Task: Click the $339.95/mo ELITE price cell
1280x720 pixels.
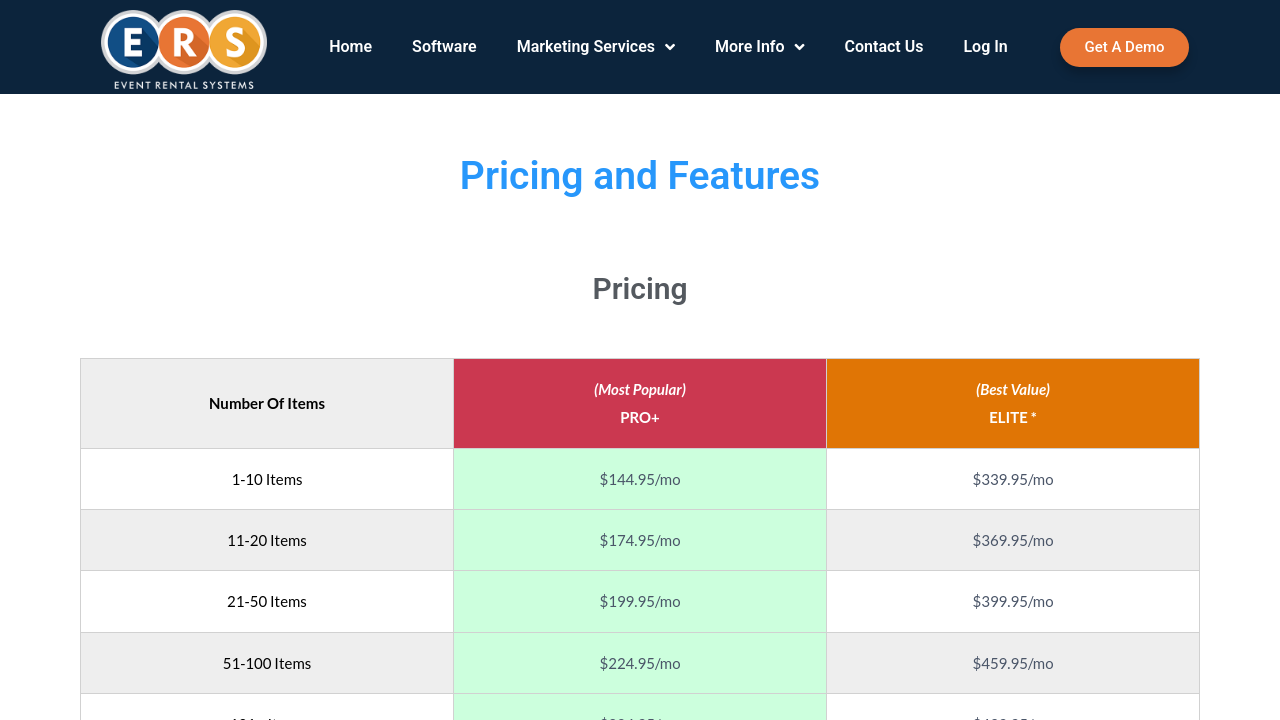Action: (x=1012, y=480)
